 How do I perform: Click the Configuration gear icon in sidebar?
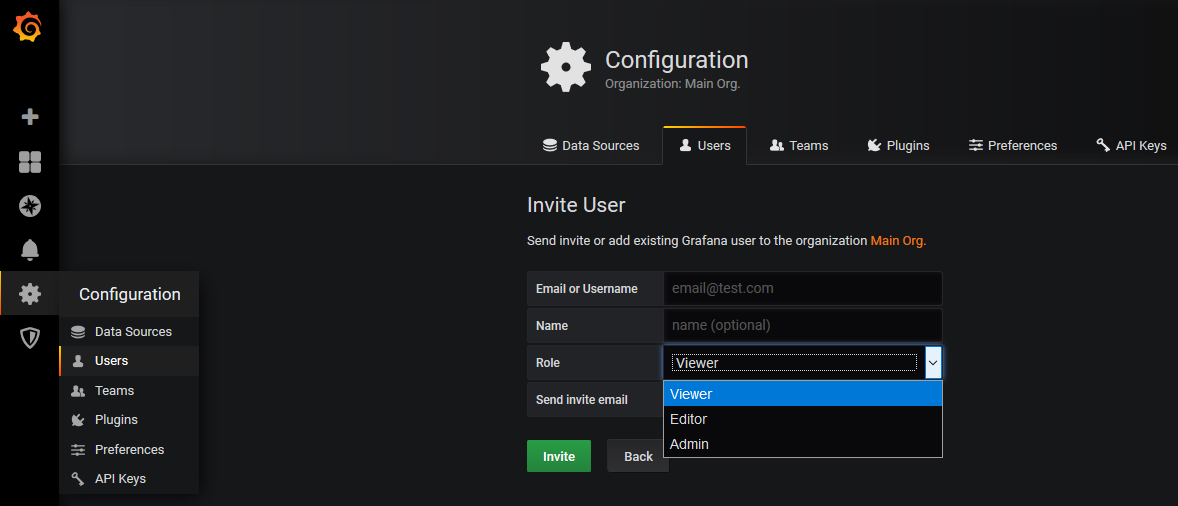(x=30, y=294)
